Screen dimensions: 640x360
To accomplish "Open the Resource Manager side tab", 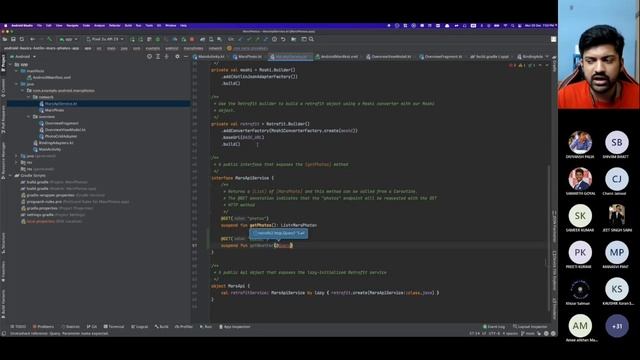I will [x=3, y=159].
